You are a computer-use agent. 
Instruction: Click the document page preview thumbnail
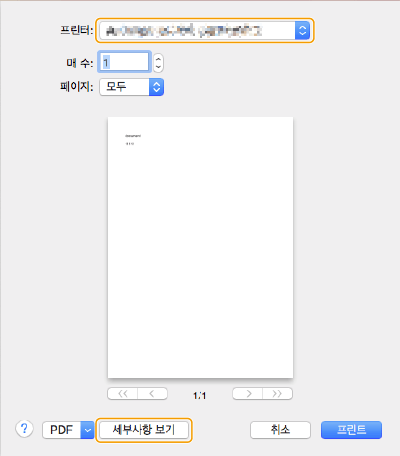click(x=200, y=247)
